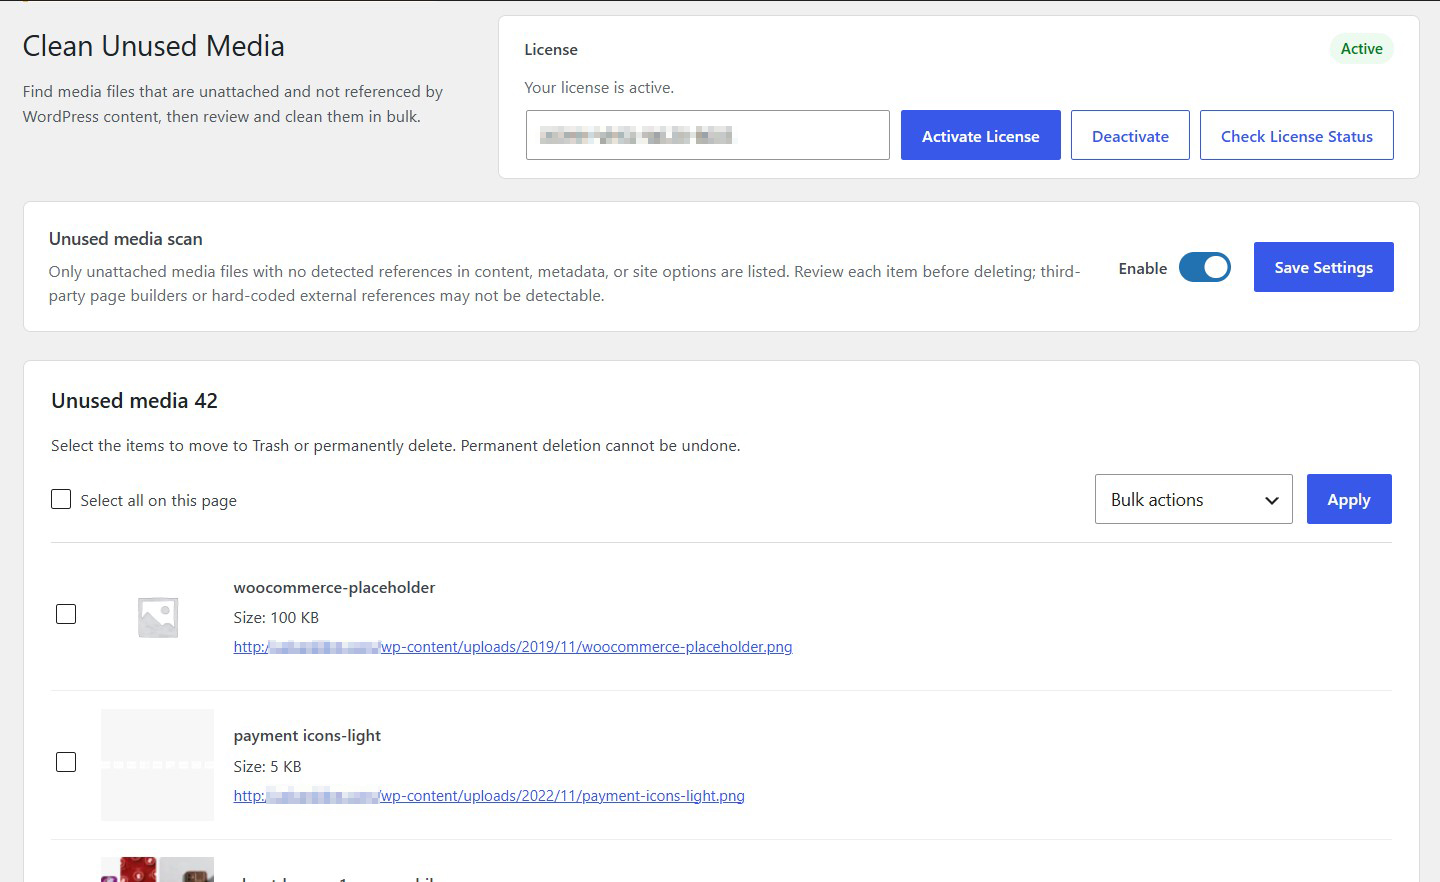Open the Bulk actions dropdown
This screenshot has width=1440, height=882.
click(1194, 499)
